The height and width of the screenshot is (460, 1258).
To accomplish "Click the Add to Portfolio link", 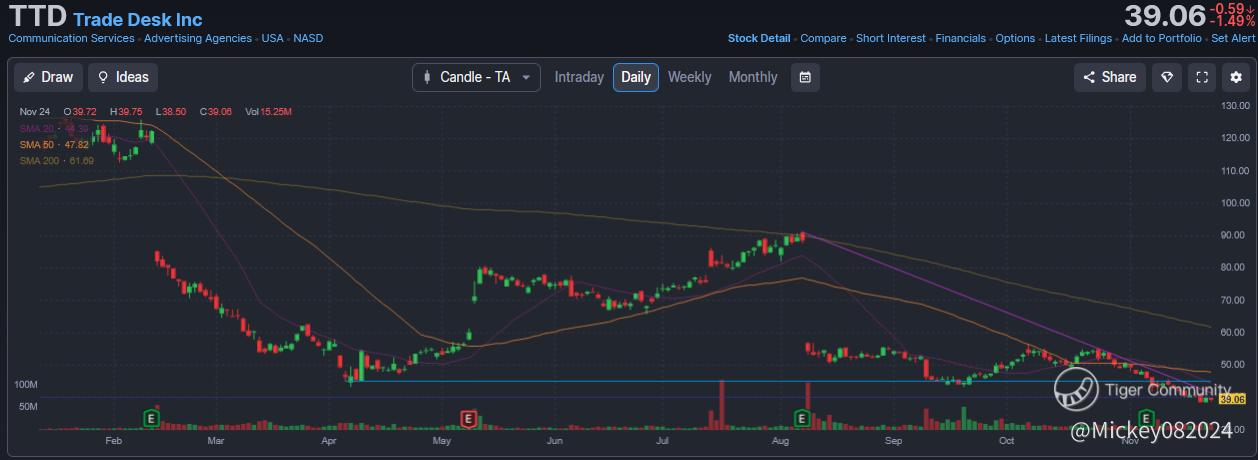I will coord(1161,39).
